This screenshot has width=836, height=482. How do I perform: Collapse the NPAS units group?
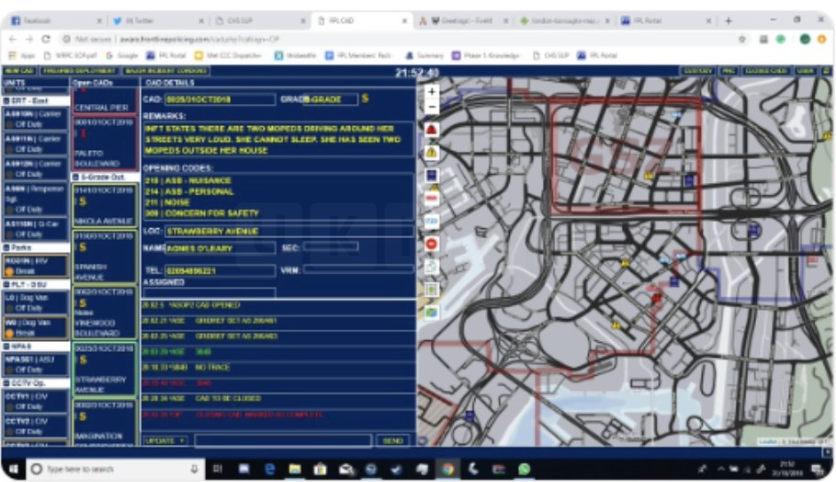point(6,347)
